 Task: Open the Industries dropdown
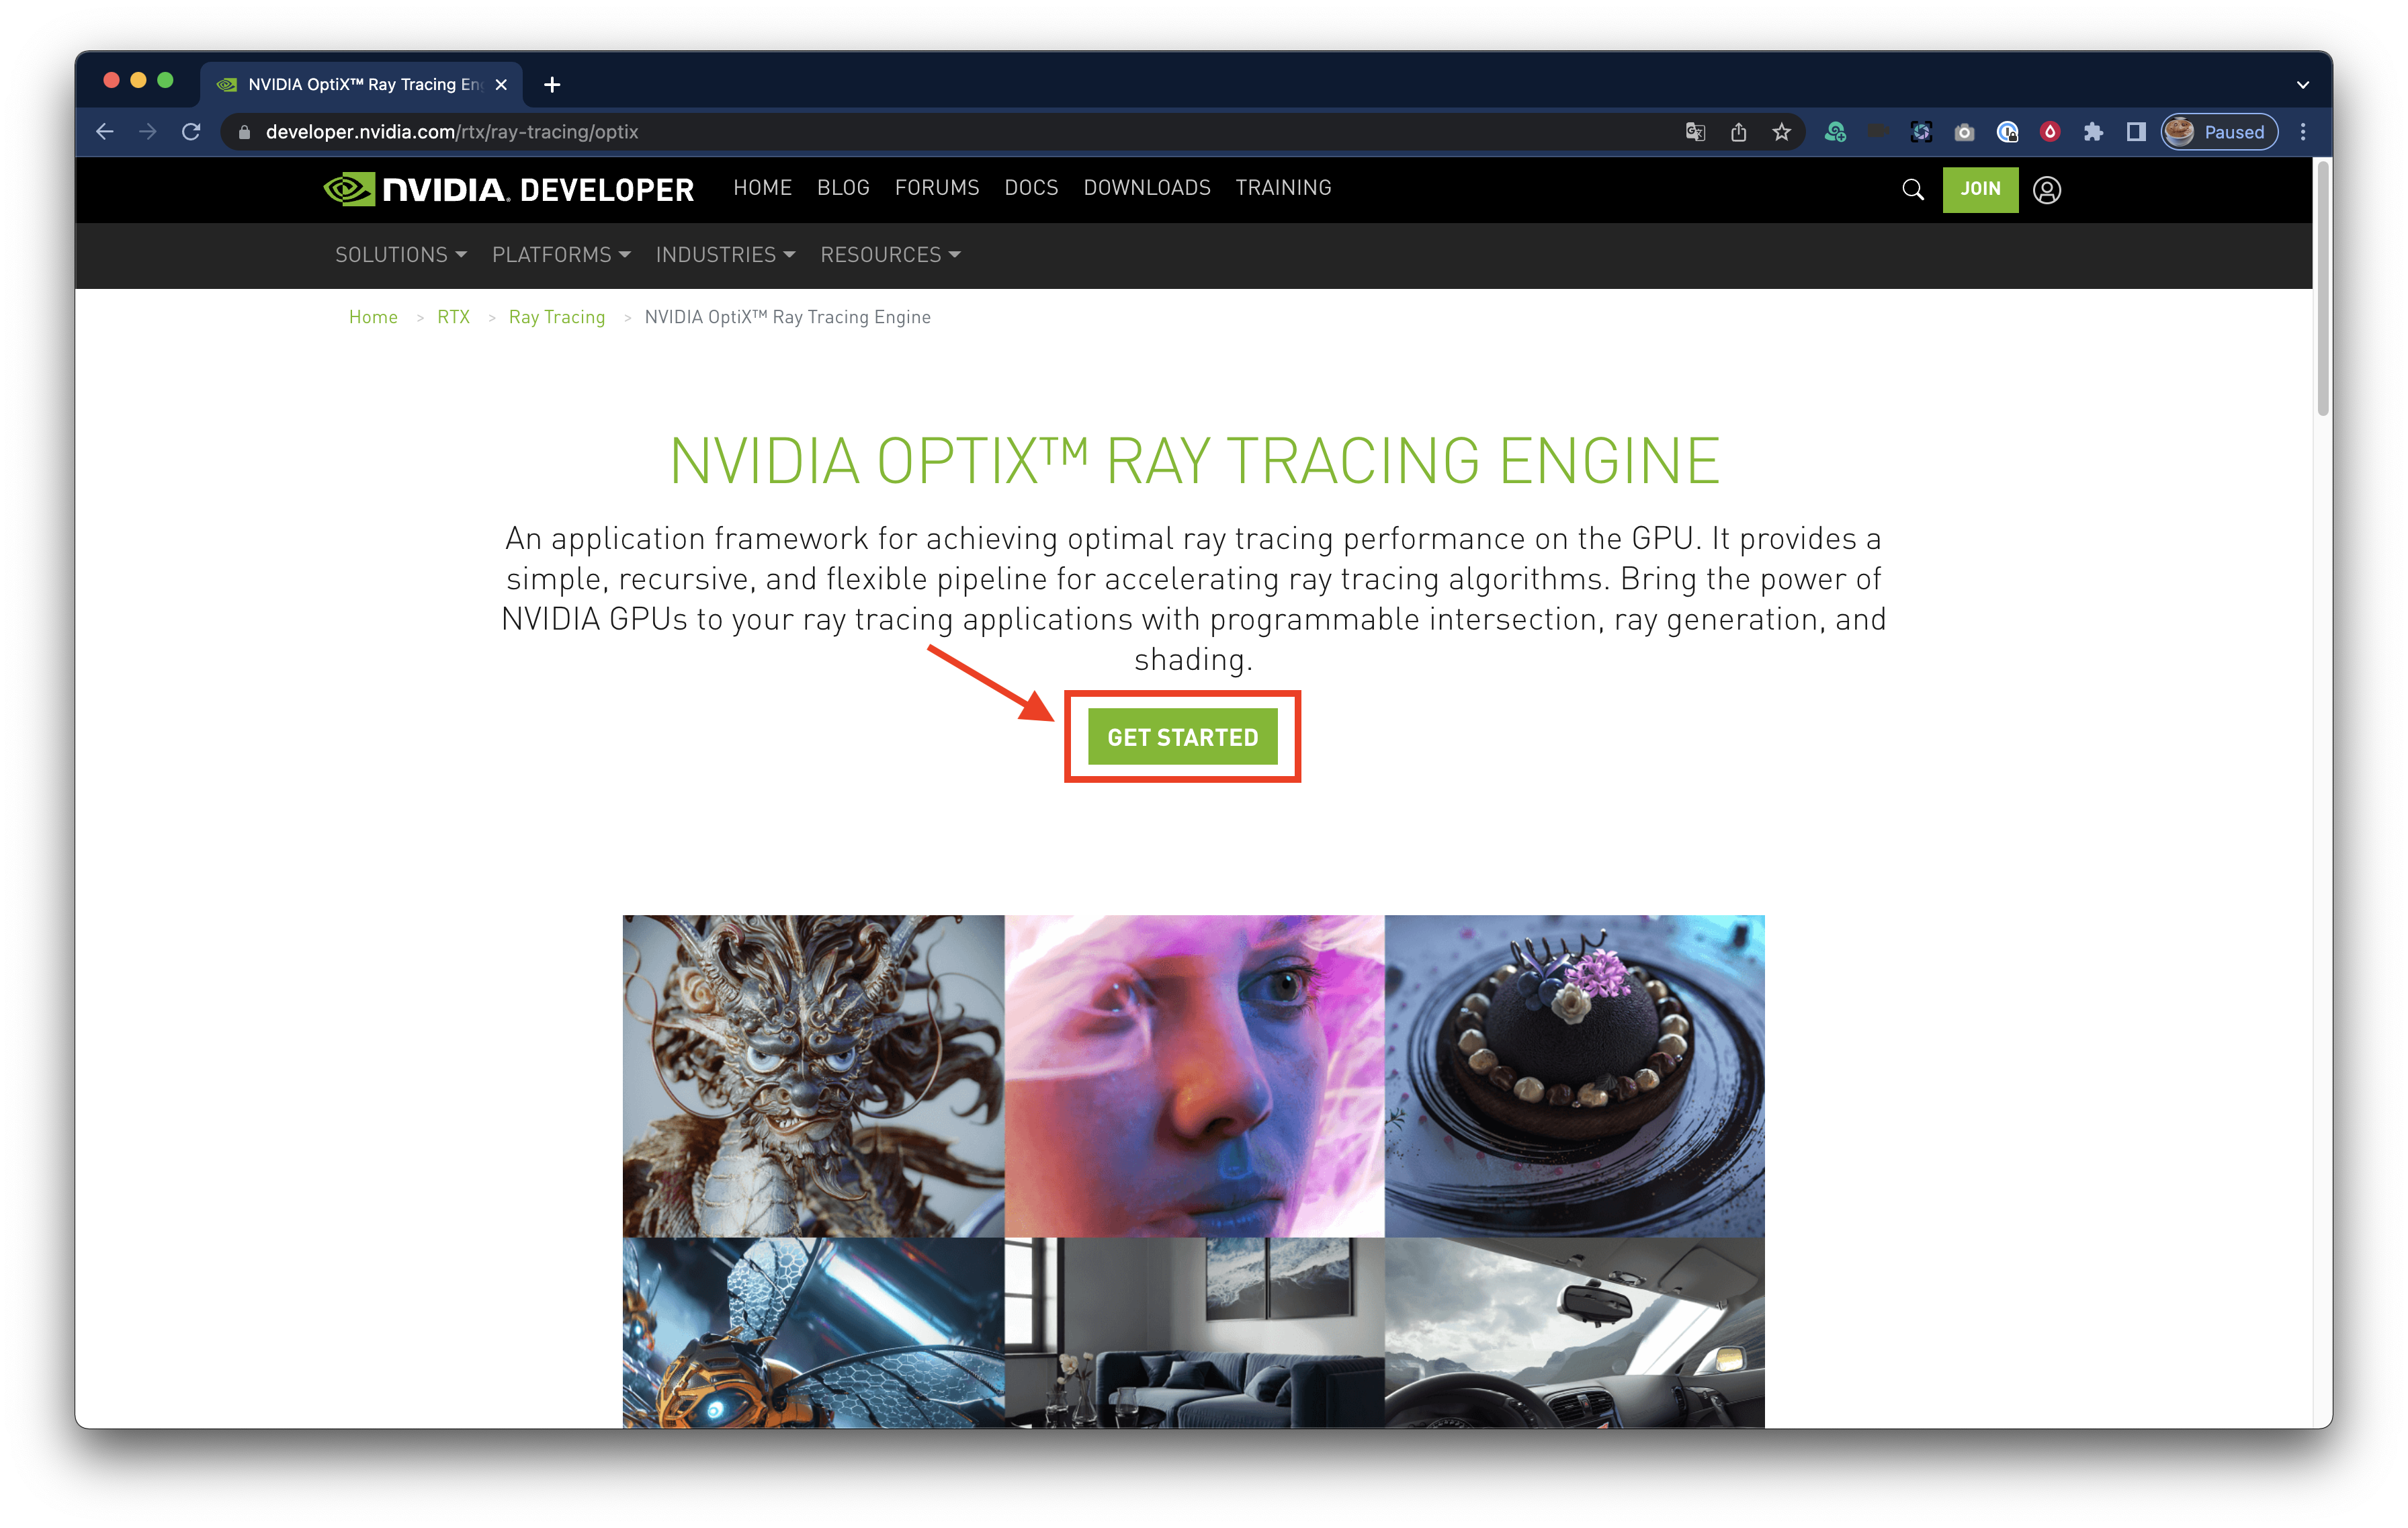point(725,255)
